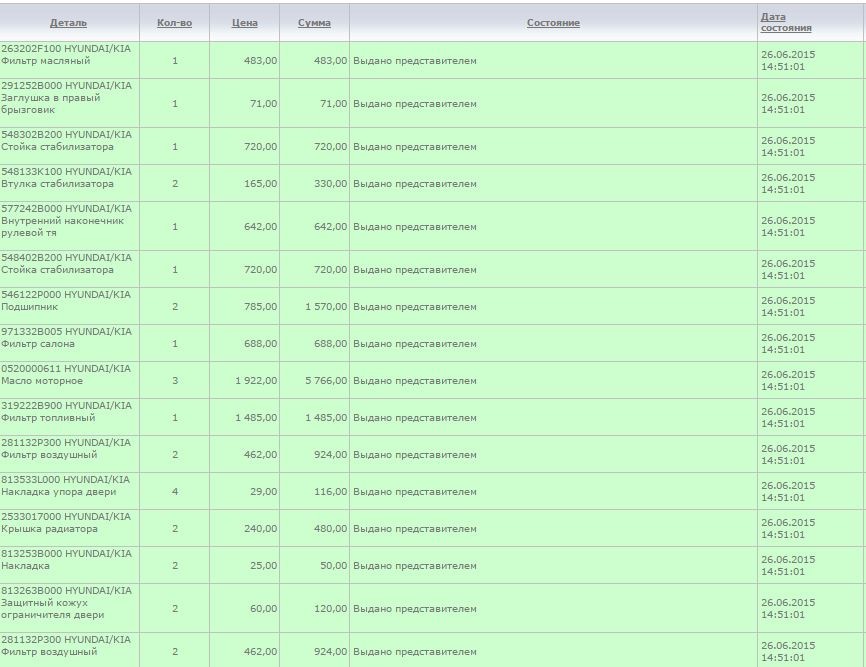
Task: Click the 2533017000 Крышка радиатора row
Action: pos(432,528)
